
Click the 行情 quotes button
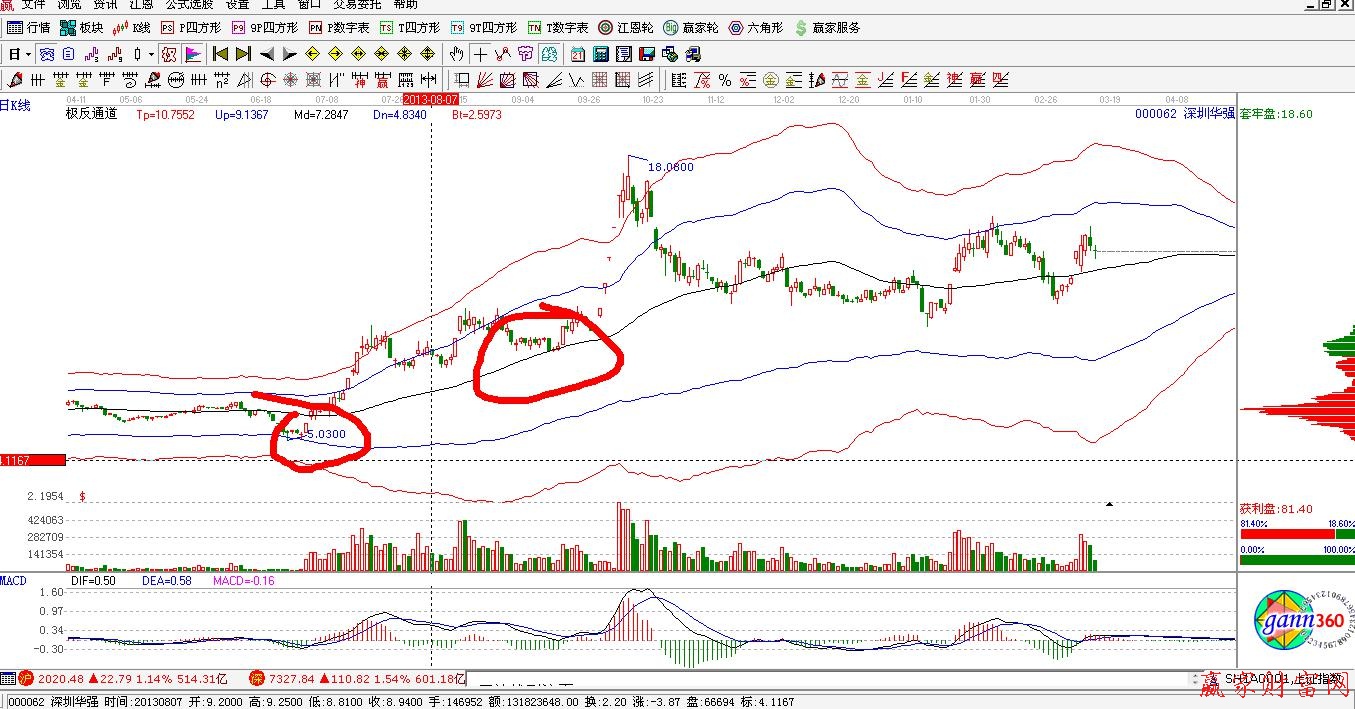click(x=29, y=28)
